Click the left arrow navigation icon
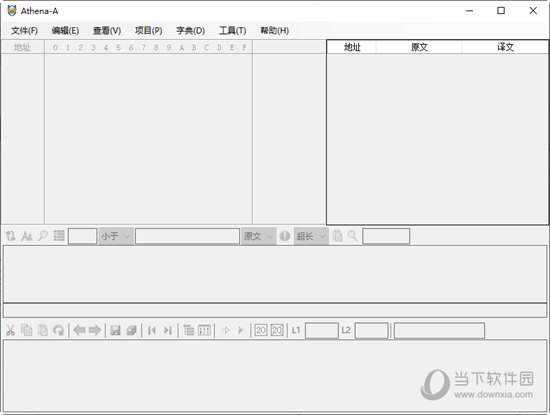Viewport: 550px width, 415px height. pyautogui.click(x=80, y=330)
